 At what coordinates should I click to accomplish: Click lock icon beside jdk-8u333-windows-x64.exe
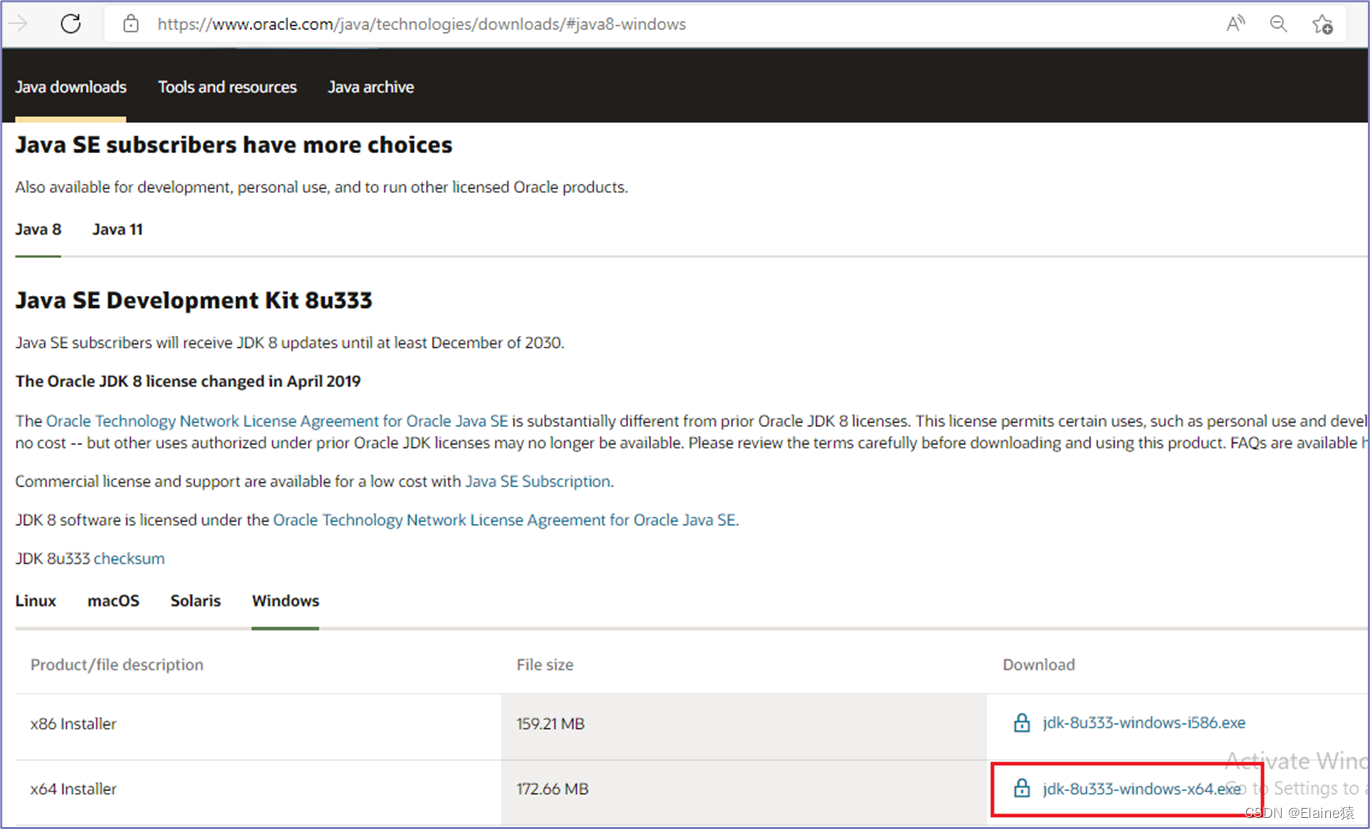1021,789
